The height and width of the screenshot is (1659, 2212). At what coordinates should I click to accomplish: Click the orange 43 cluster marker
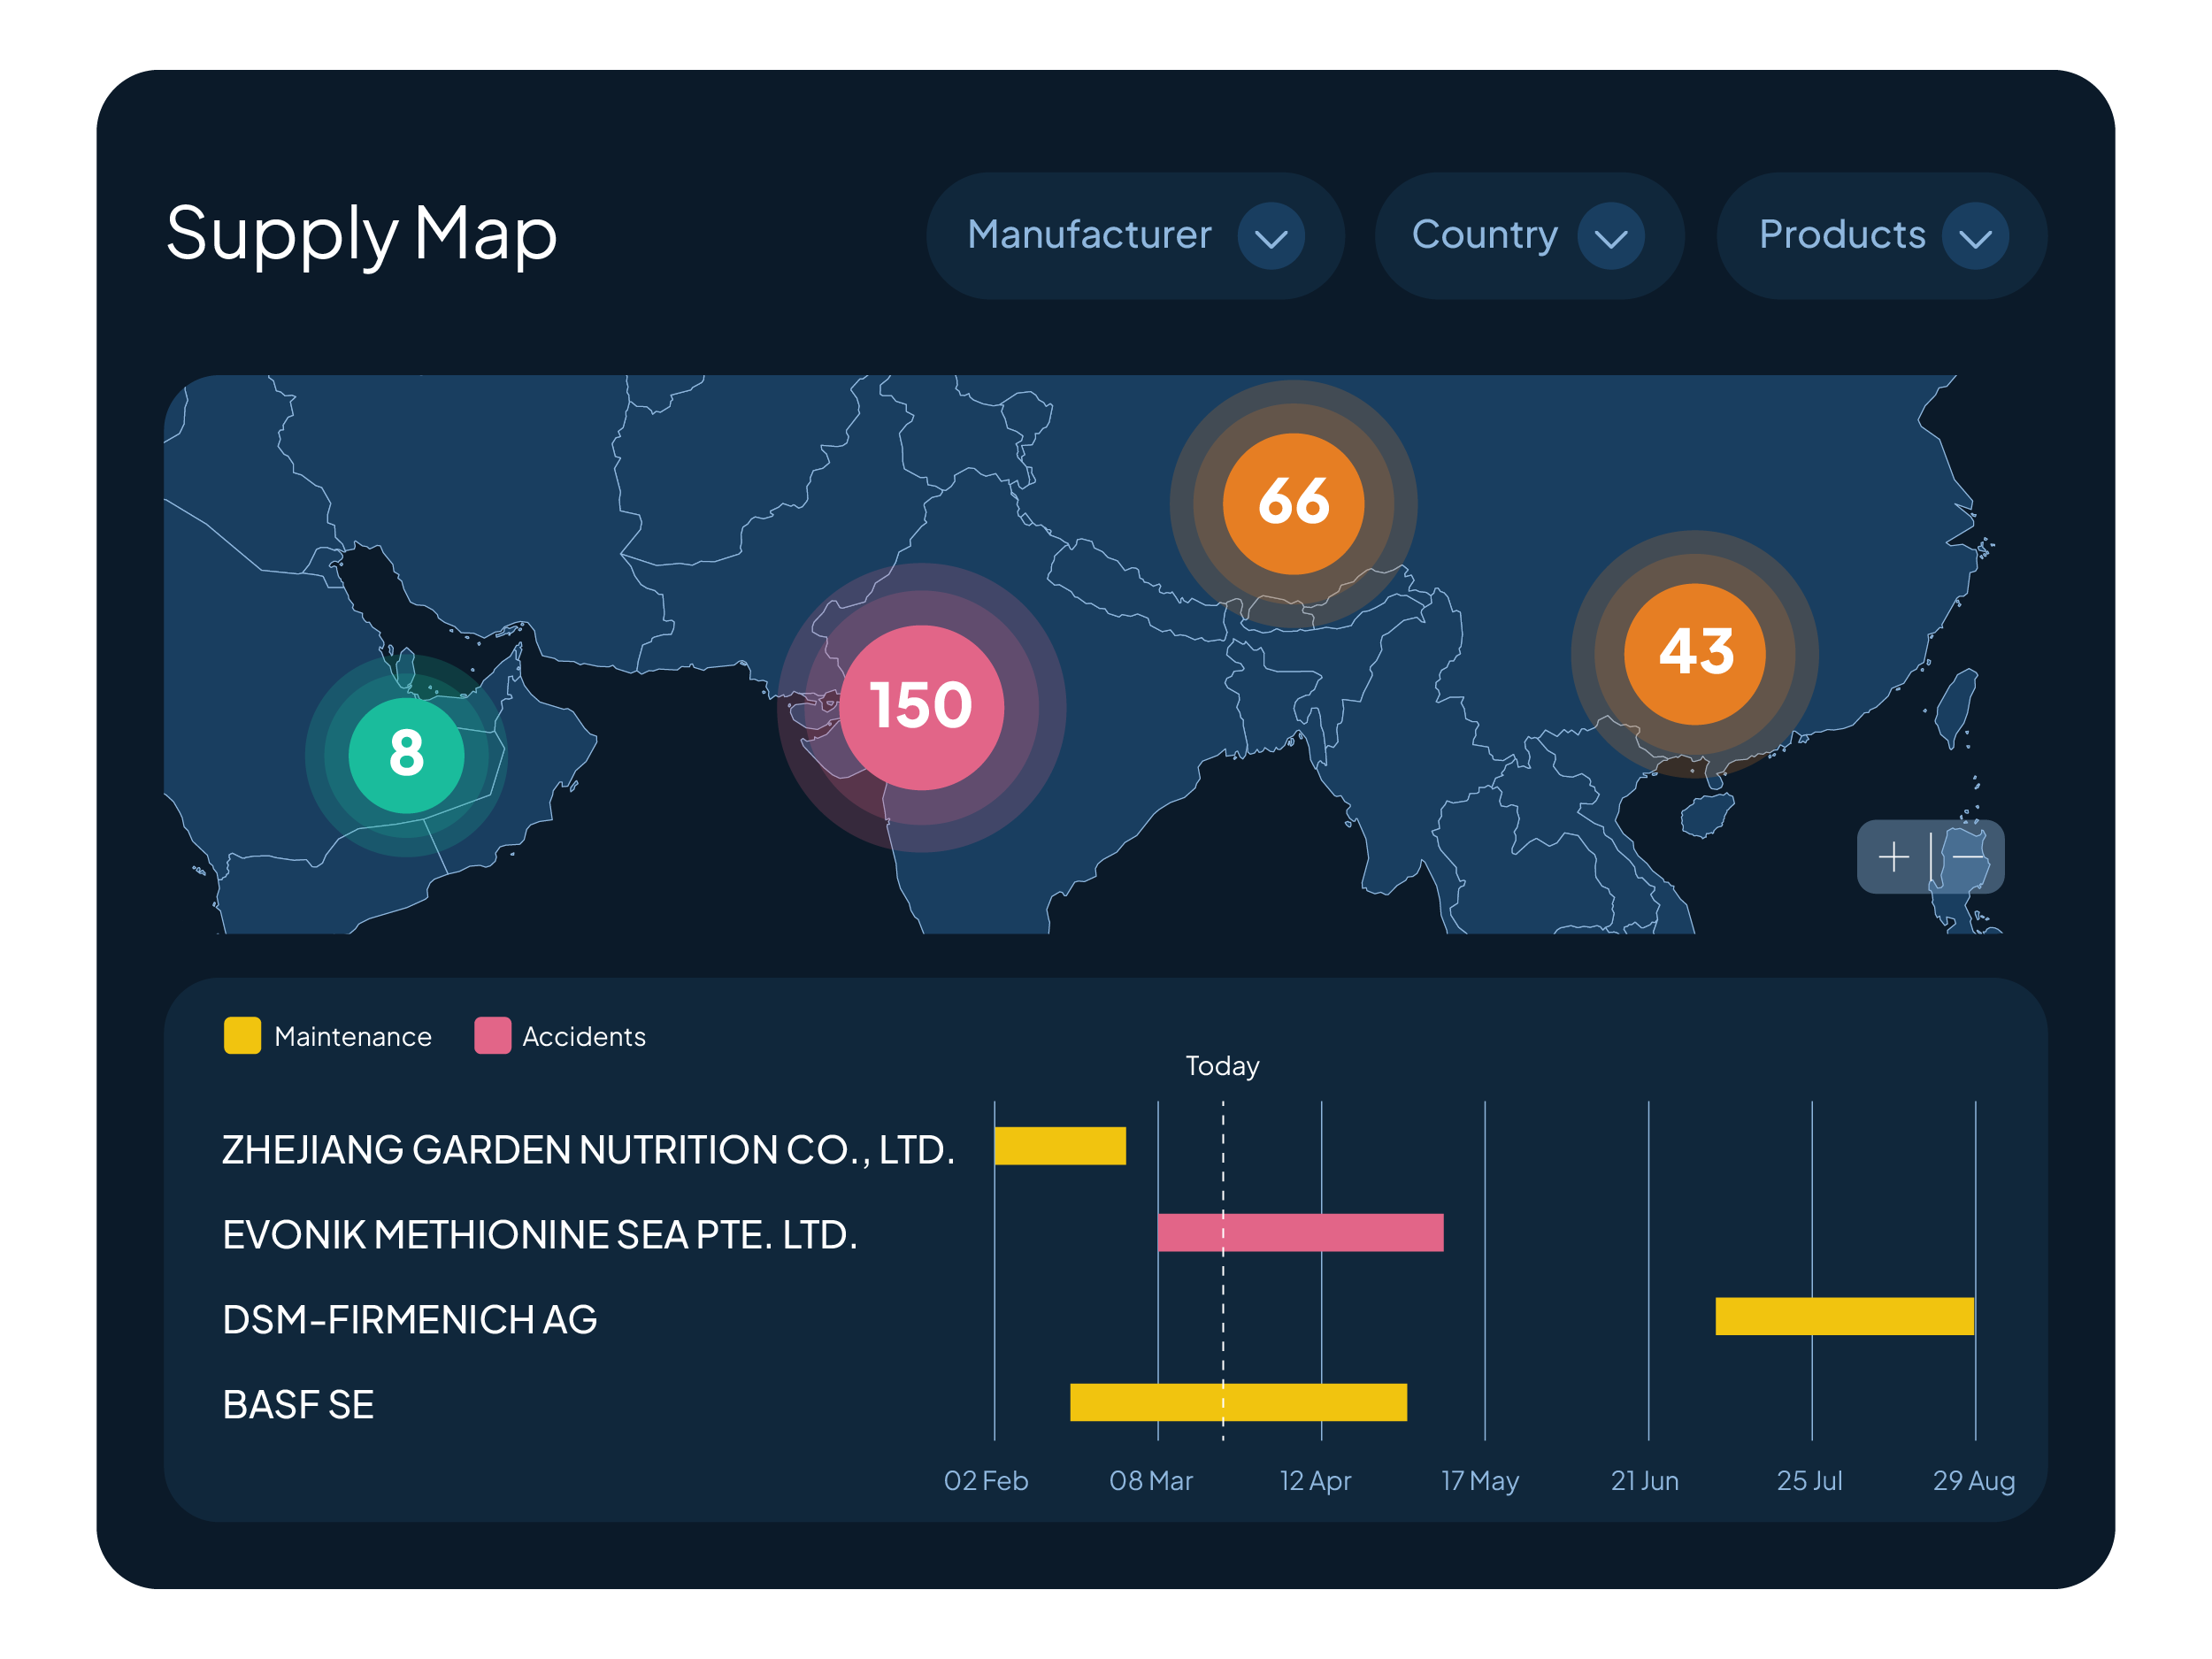point(1694,653)
